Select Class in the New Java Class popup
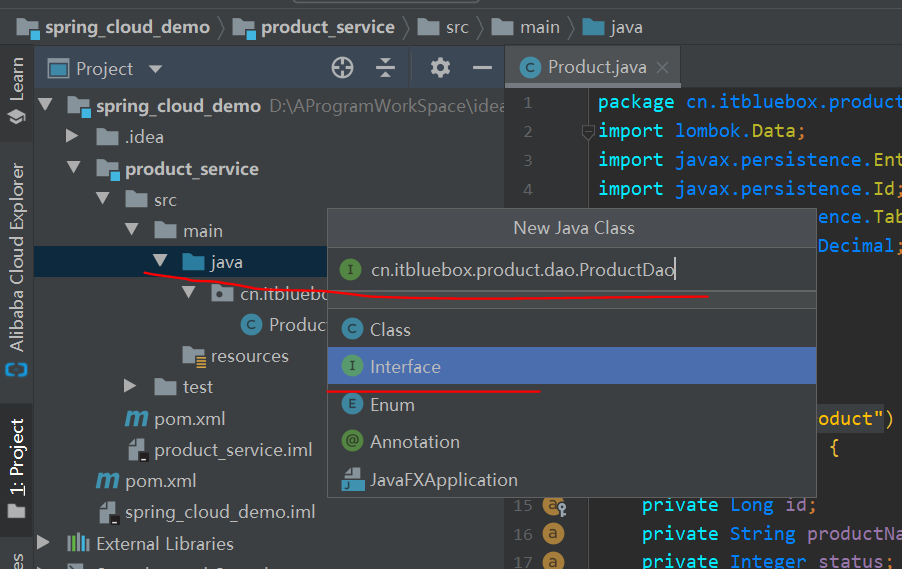This screenshot has width=902, height=569. [x=390, y=330]
